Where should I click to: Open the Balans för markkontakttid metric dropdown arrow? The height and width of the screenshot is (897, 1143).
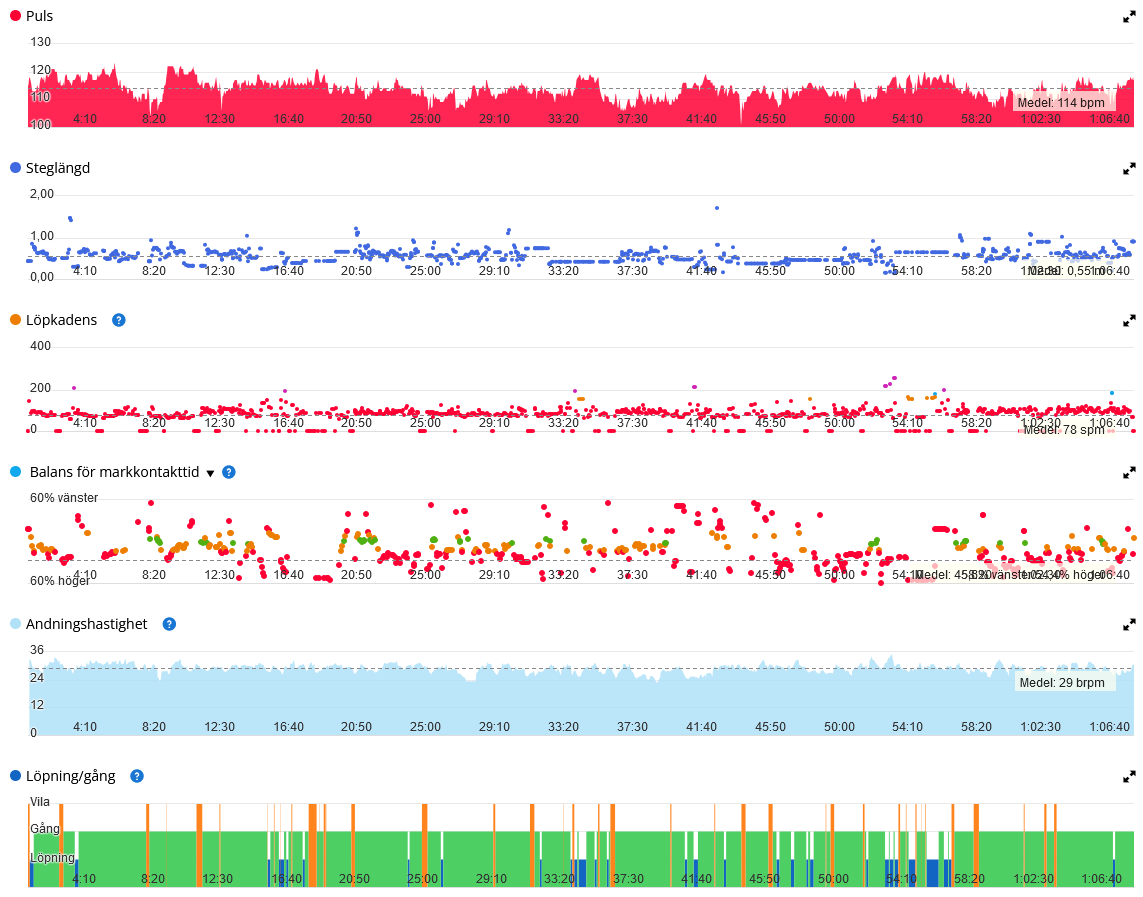[210, 473]
